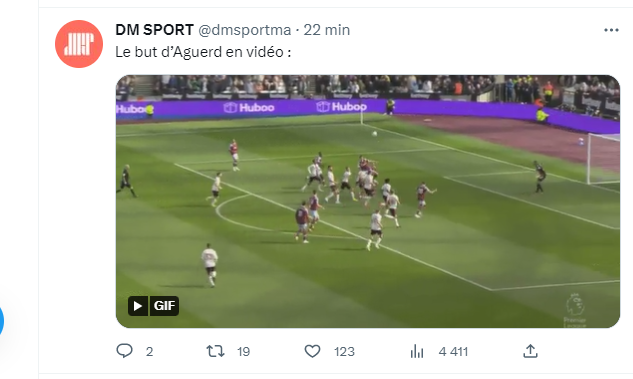
Task: Click the GIF label badge
Action: 164,306
